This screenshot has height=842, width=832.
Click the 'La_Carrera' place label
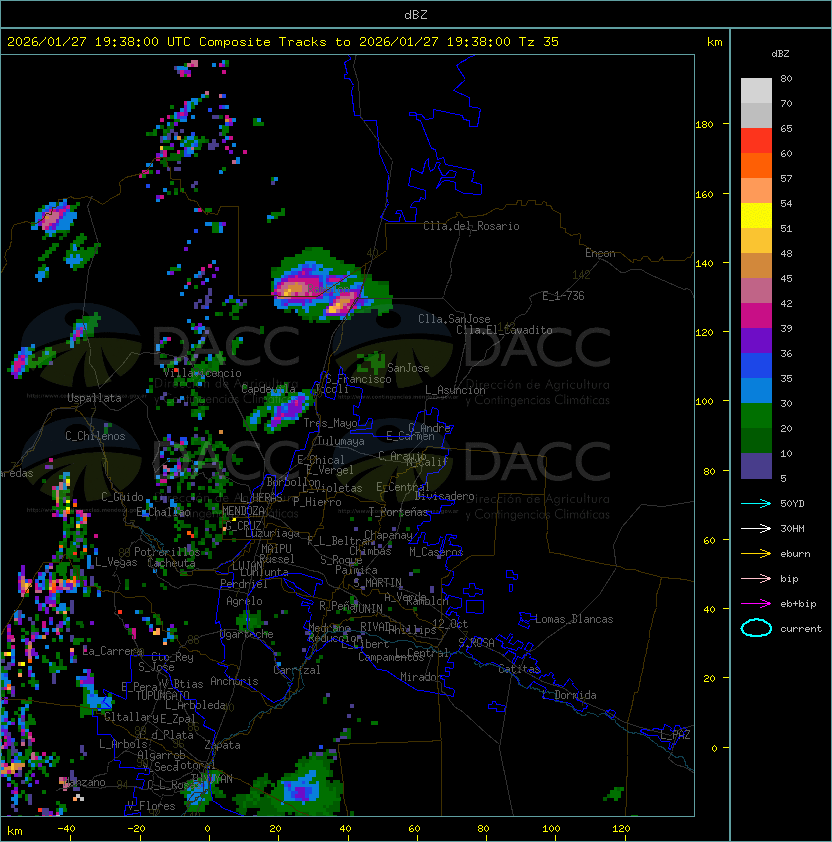click(112, 651)
